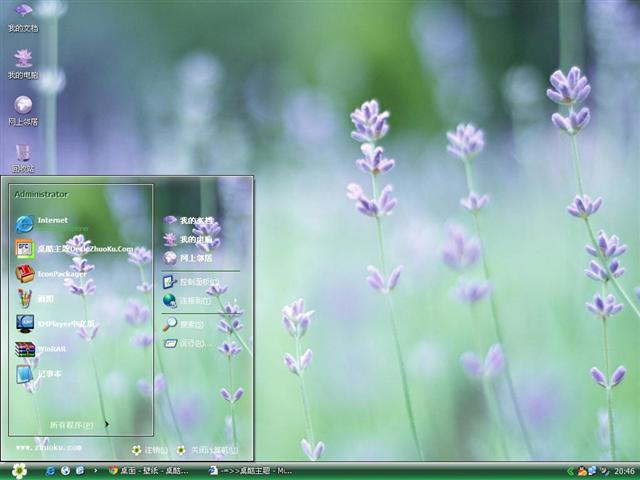Open WinRAR from the Start menu

41,349
